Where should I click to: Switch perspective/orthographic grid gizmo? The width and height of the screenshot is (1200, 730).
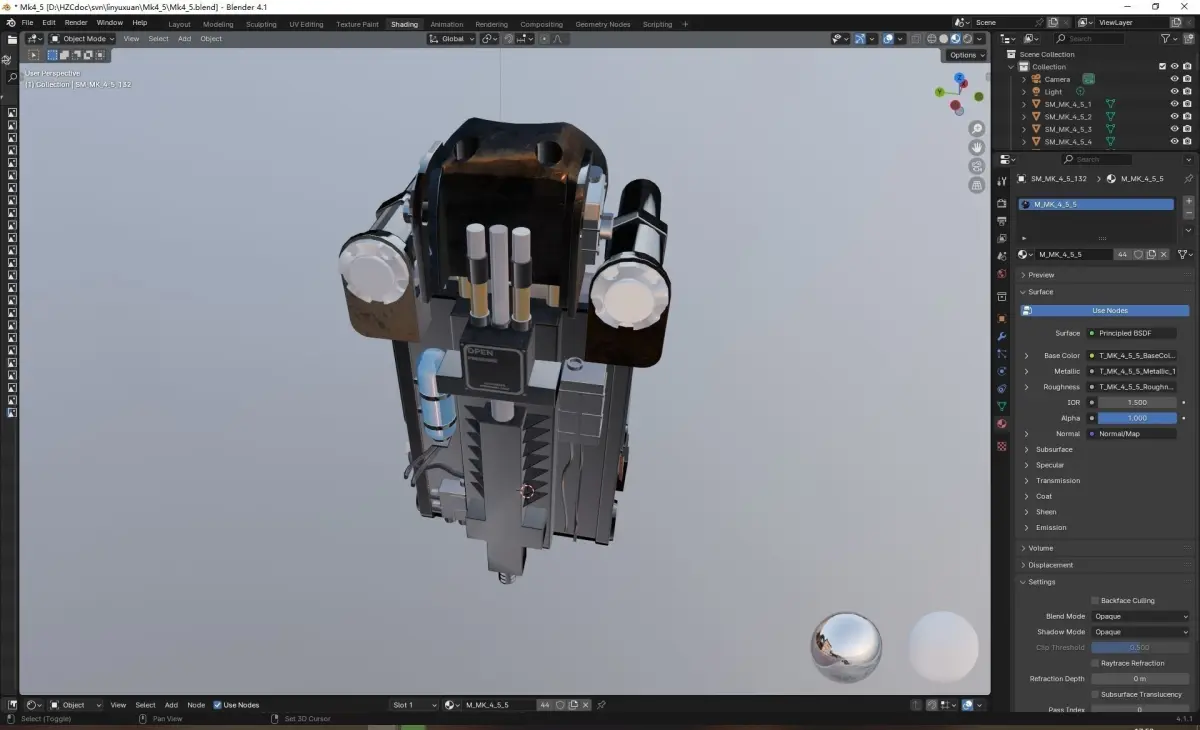[977, 185]
